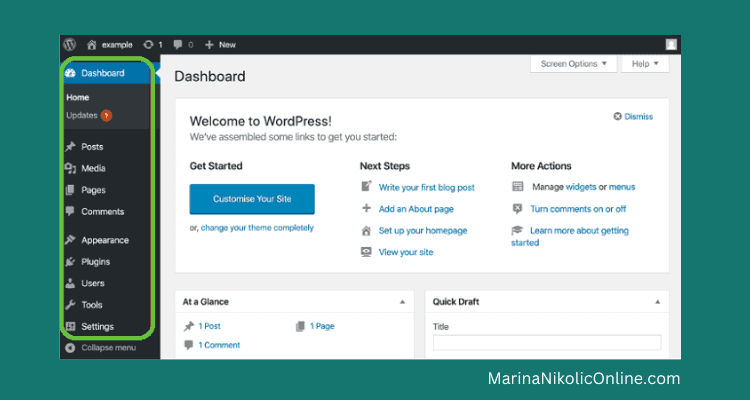Click the 1 Comment link
This screenshot has width=750, height=400.
coord(219,345)
